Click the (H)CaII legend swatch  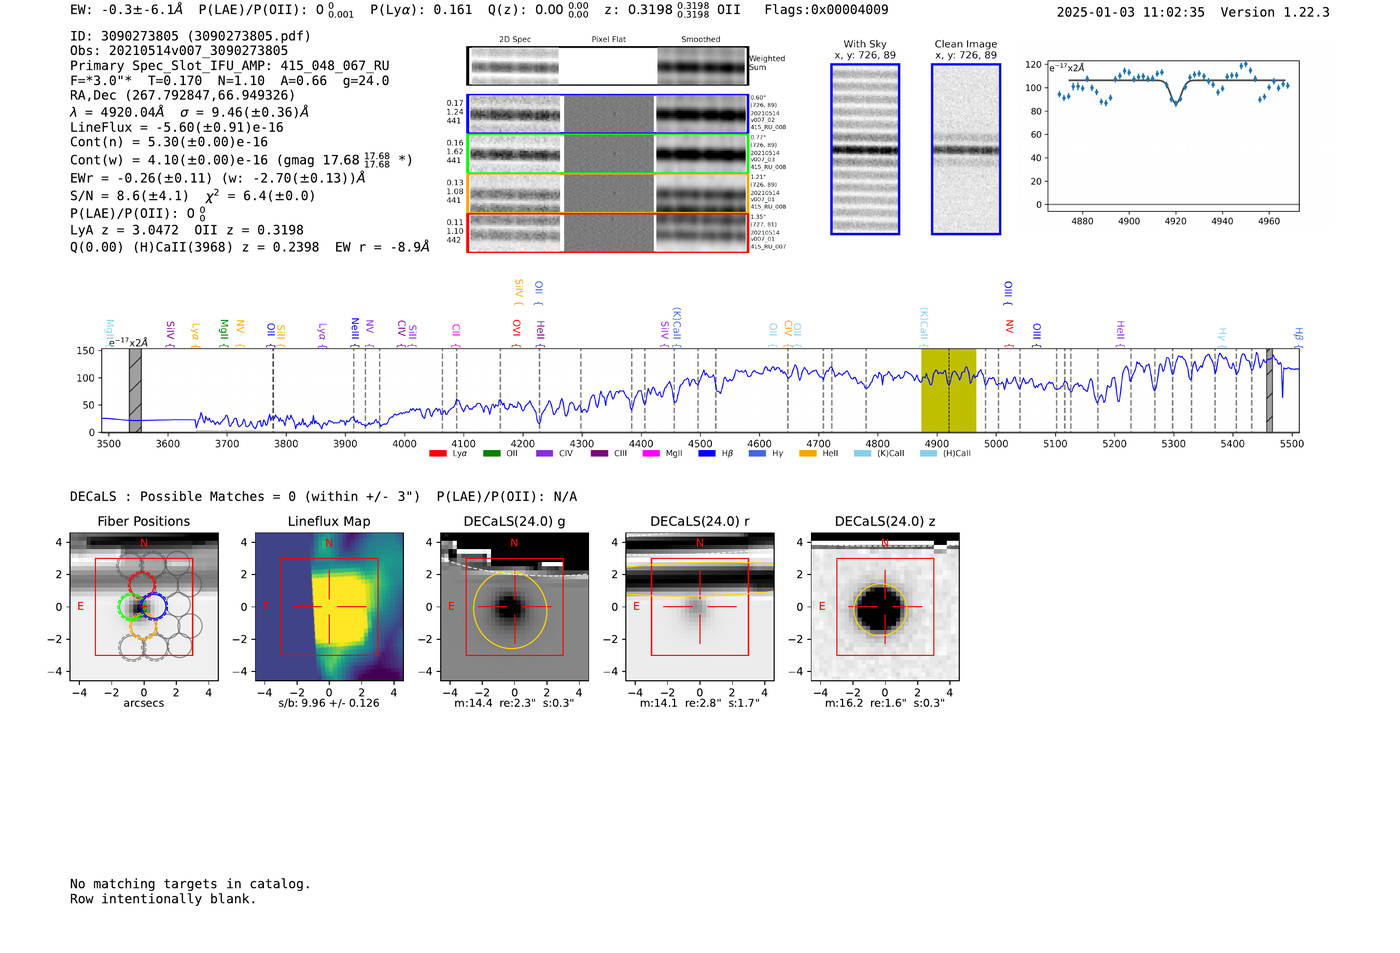click(929, 454)
